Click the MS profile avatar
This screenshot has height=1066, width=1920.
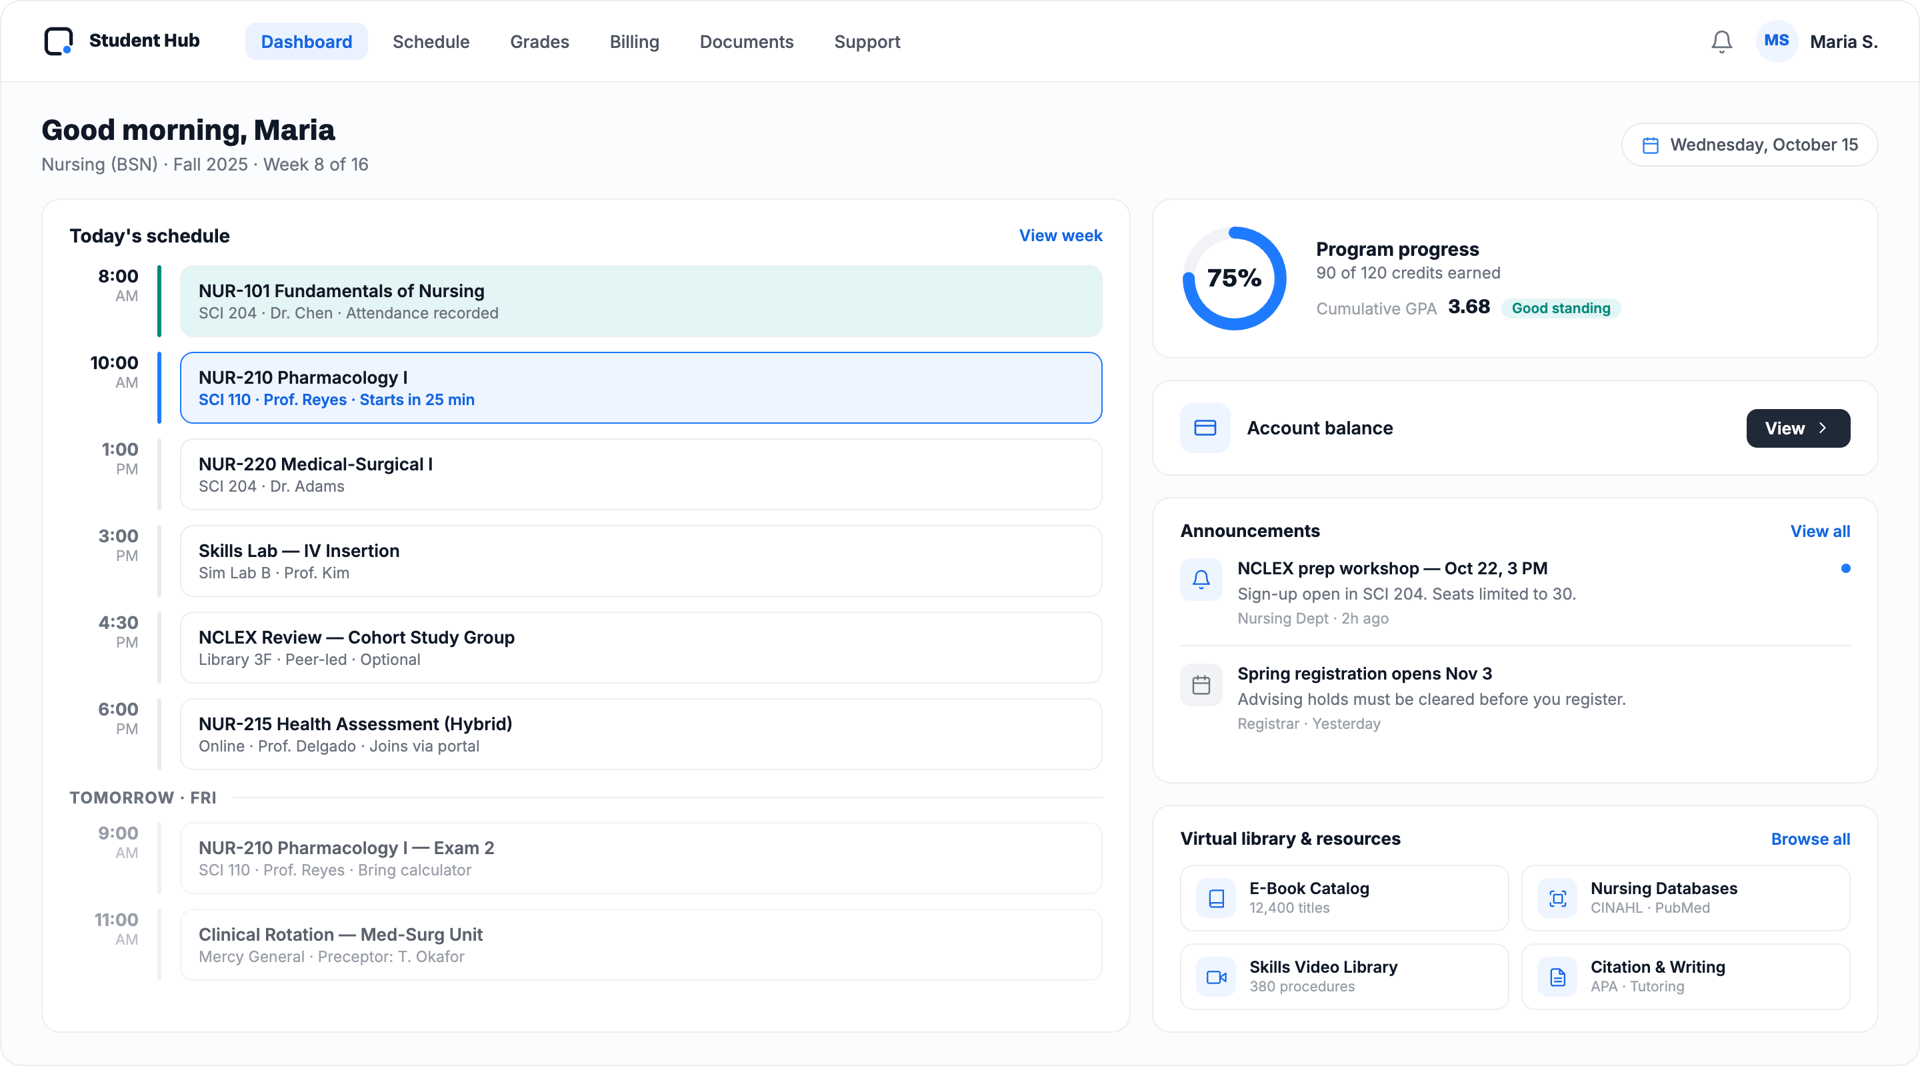point(1776,41)
